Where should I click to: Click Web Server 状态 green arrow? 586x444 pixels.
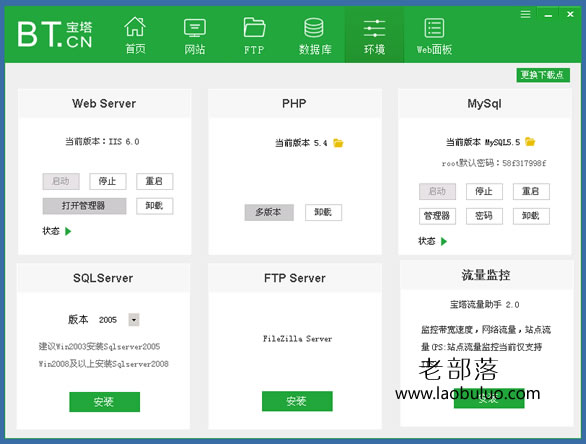coord(68,231)
